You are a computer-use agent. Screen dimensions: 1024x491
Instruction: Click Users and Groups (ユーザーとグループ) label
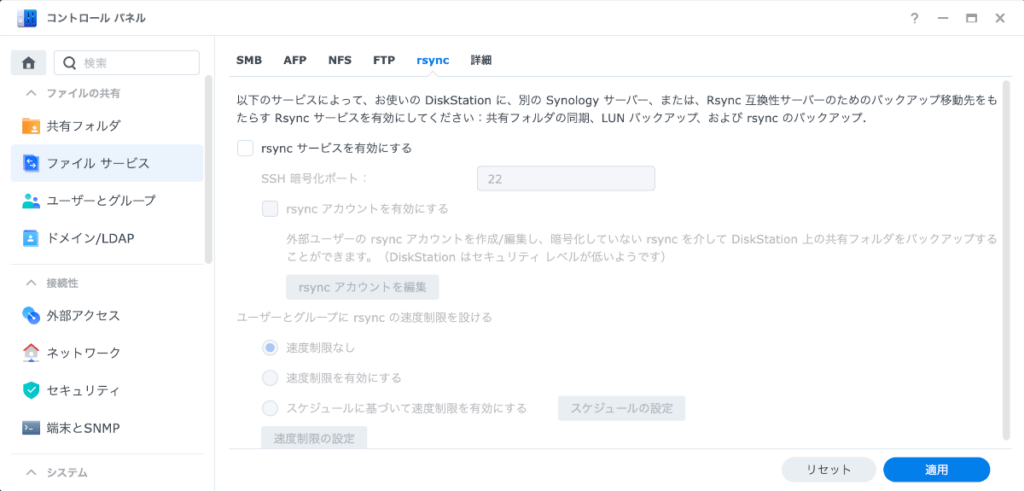coord(101,200)
